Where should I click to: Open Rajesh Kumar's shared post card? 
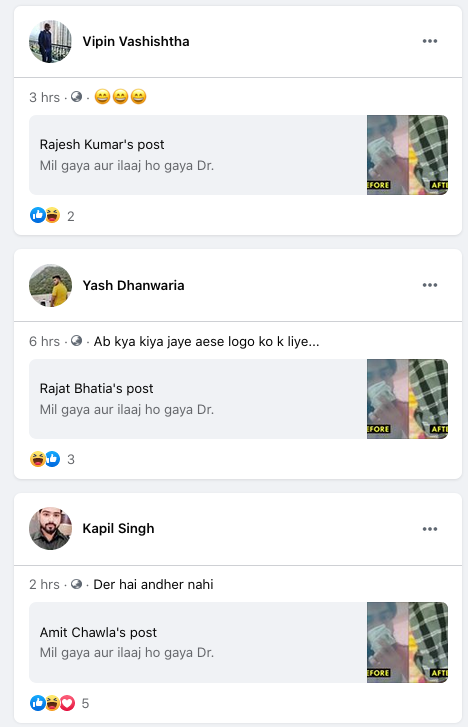[238, 155]
